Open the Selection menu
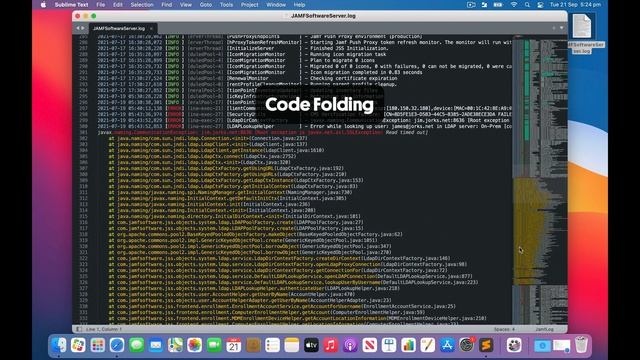Viewport: 640px width, 360px height. [x=142, y=5]
